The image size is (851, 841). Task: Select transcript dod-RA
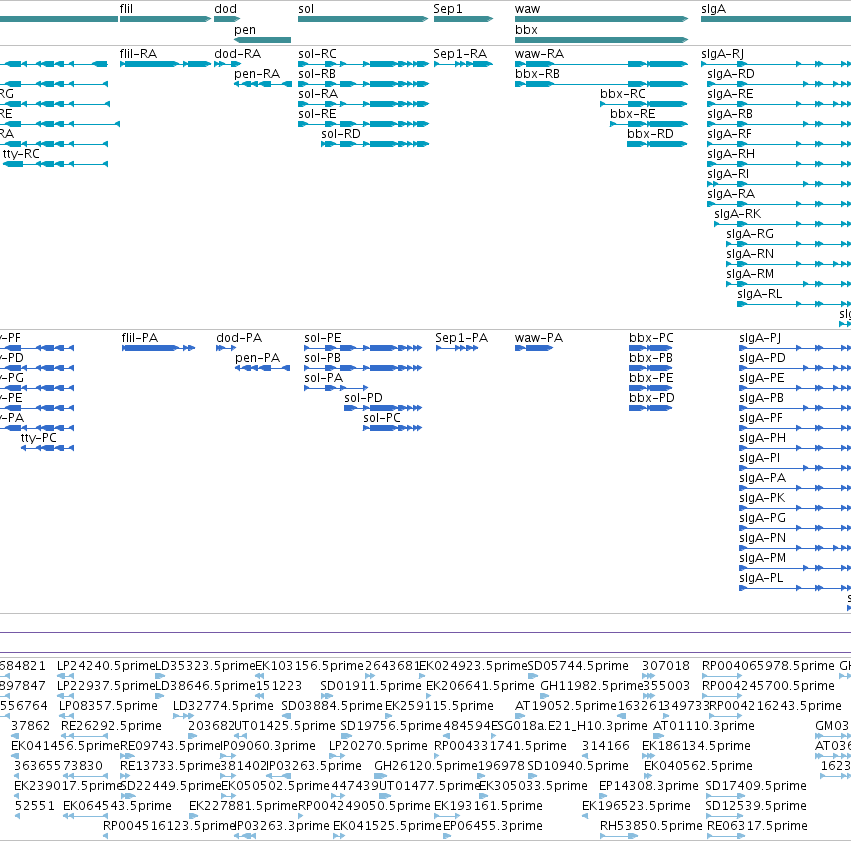click(227, 64)
